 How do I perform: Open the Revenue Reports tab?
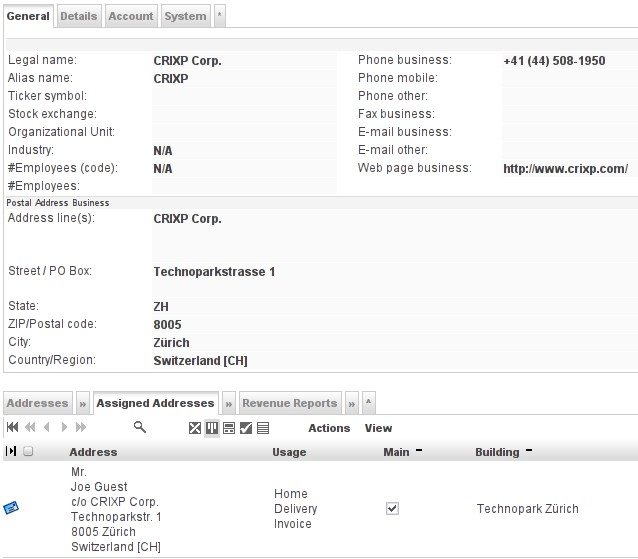click(x=290, y=403)
